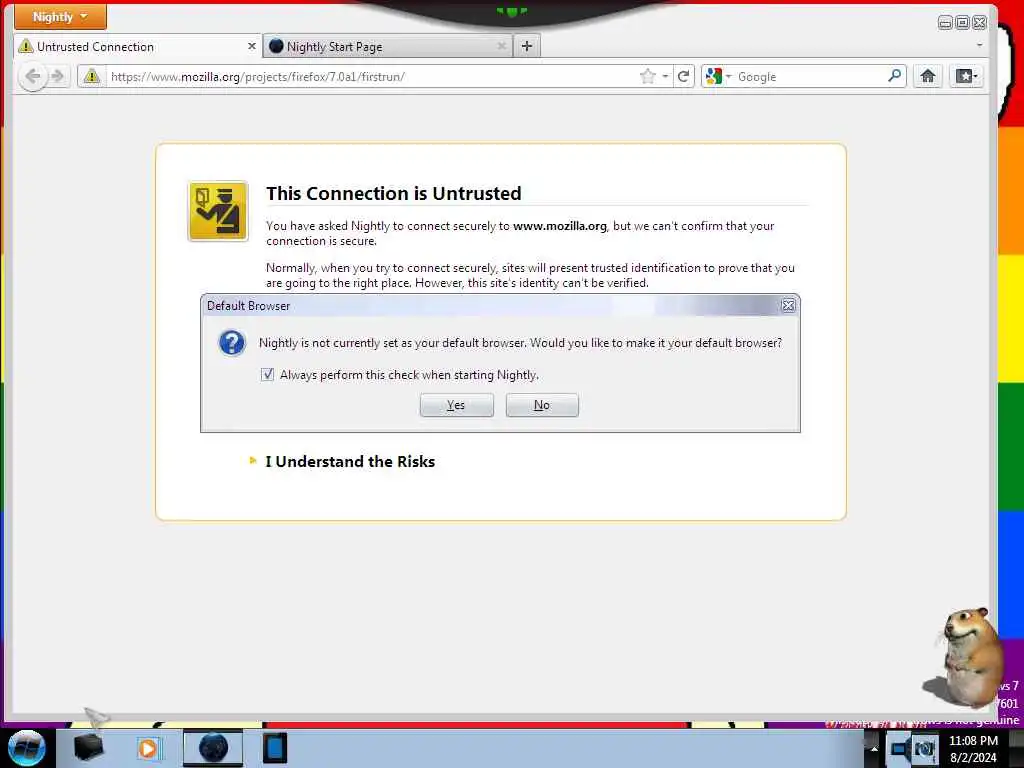The image size is (1024, 768).
Task: Click the Forward navigation arrow
Action: 57,76
